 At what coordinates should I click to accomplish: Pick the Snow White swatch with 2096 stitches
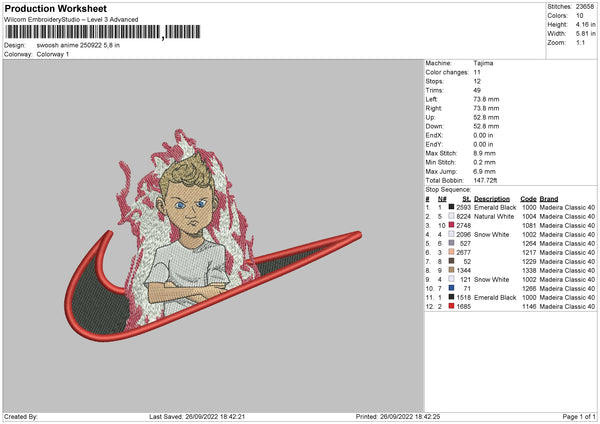[451, 234]
